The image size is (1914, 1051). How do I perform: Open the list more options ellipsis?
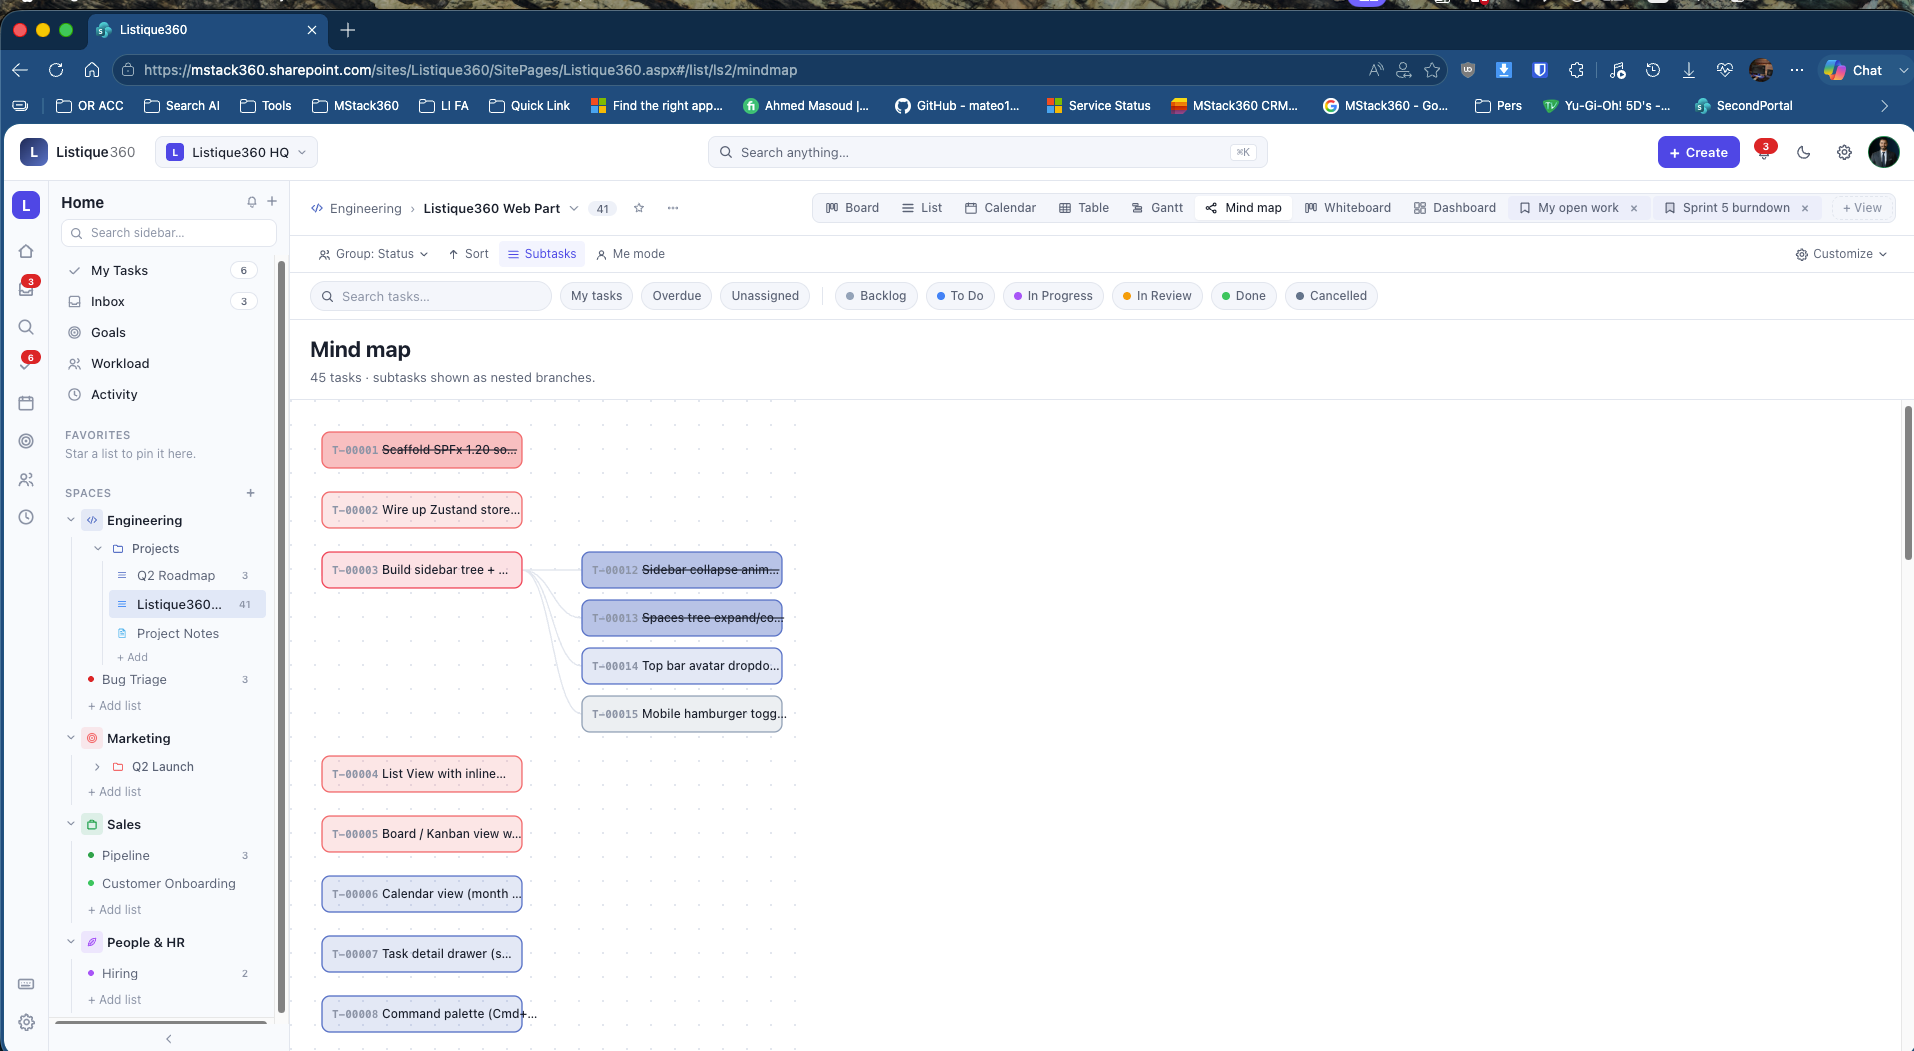click(673, 208)
